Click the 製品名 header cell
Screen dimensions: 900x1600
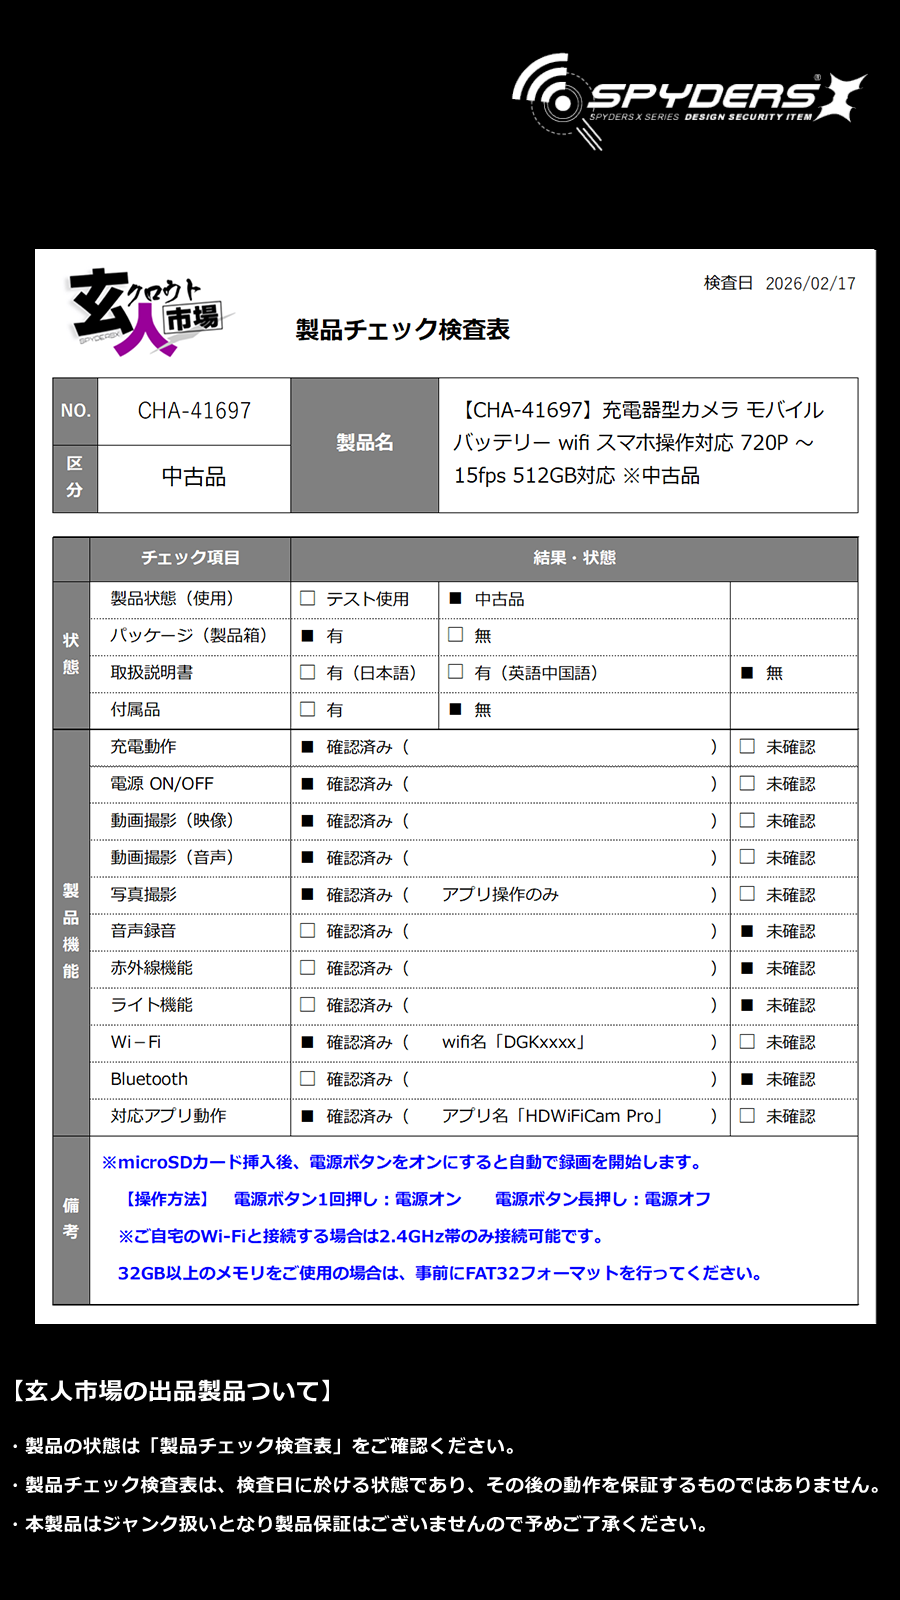(365, 444)
